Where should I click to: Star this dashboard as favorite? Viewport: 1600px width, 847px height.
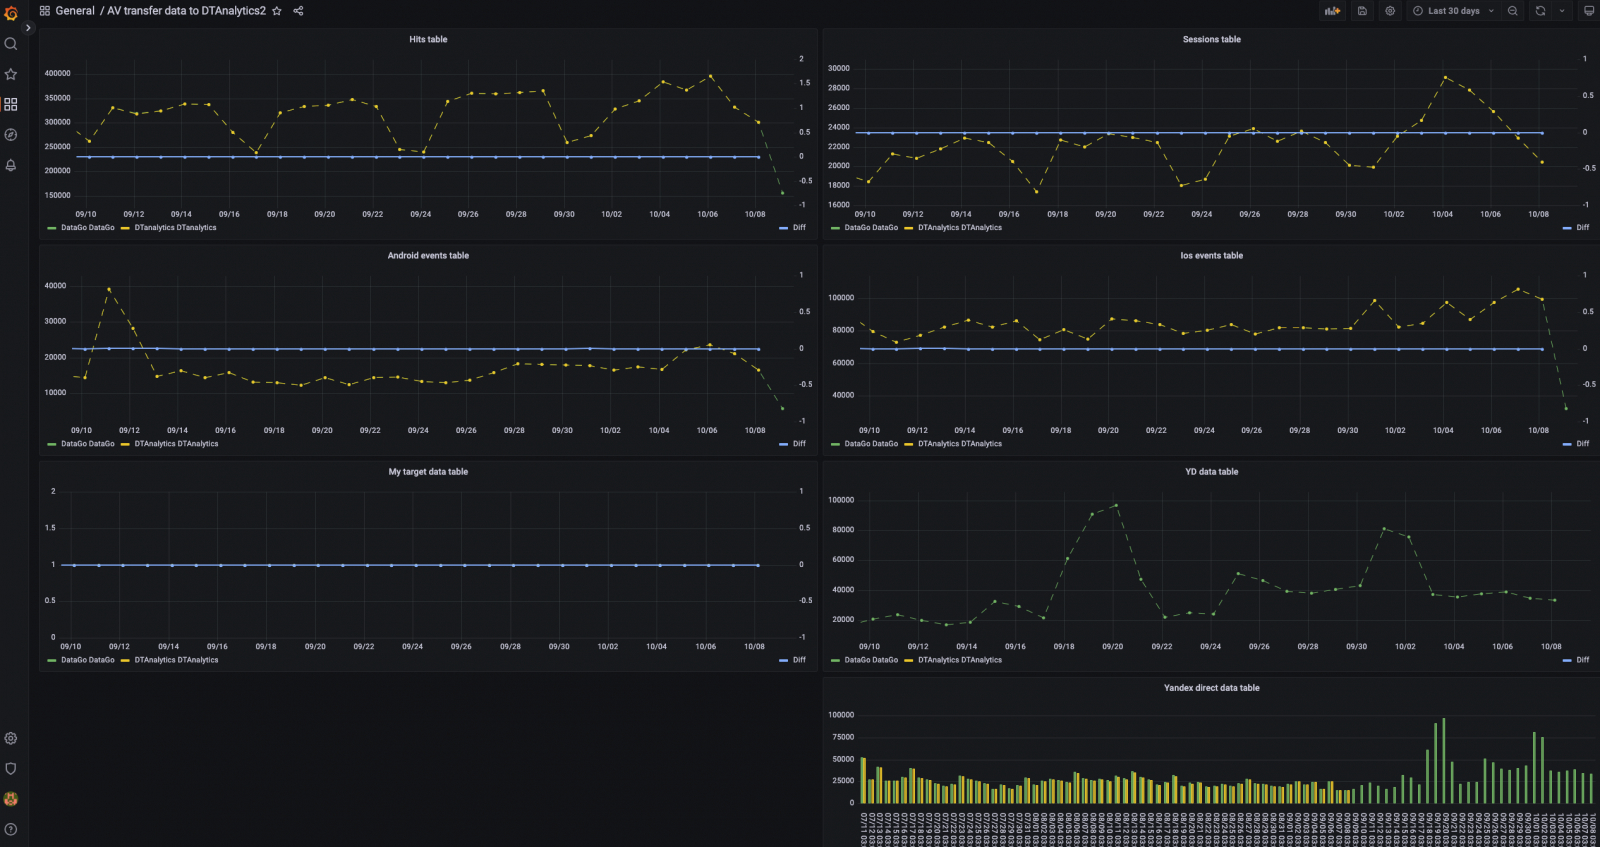(x=277, y=11)
